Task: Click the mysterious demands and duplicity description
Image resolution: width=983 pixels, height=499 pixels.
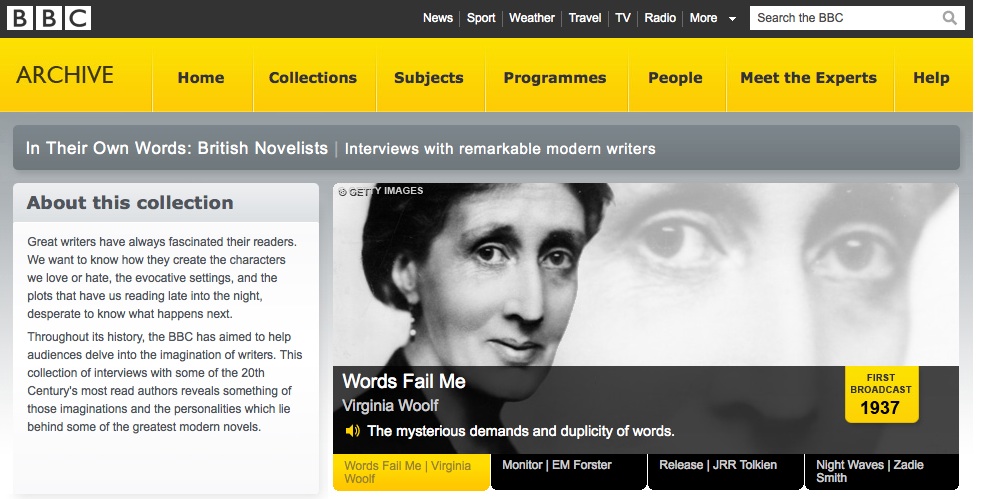Action: [x=521, y=431]
